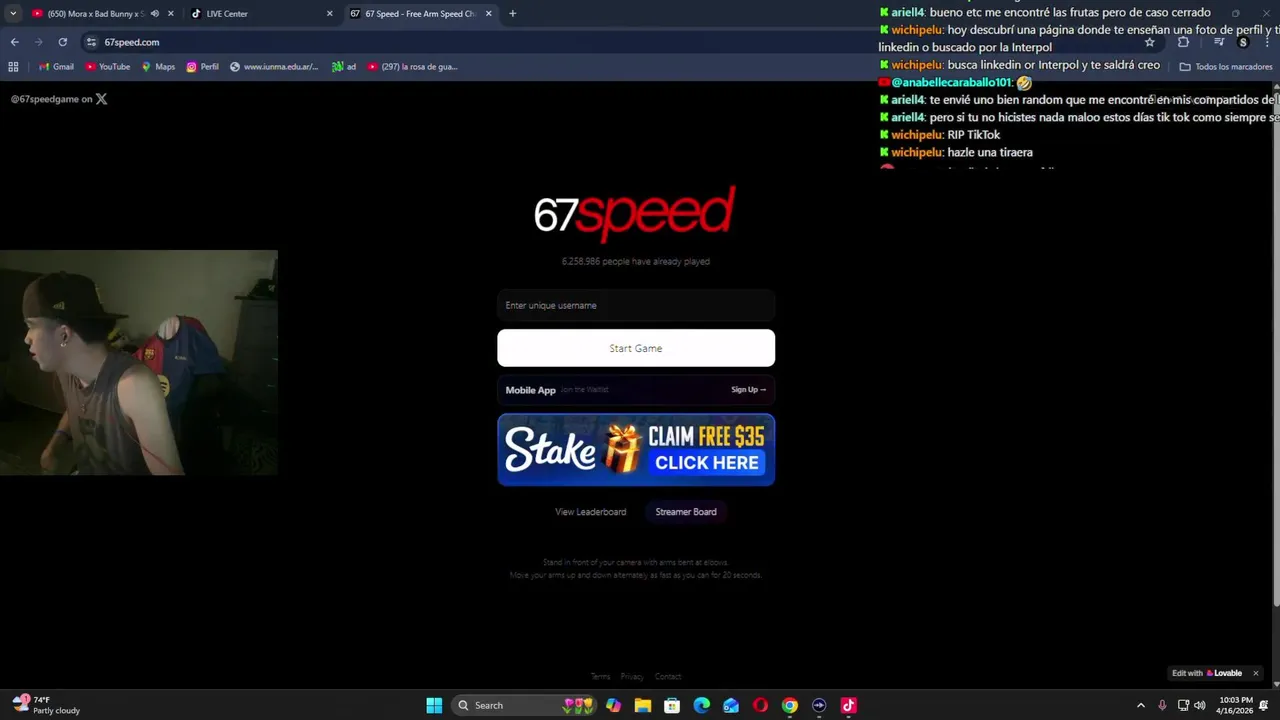Click the Start Game button

click(x=636, y=348)
